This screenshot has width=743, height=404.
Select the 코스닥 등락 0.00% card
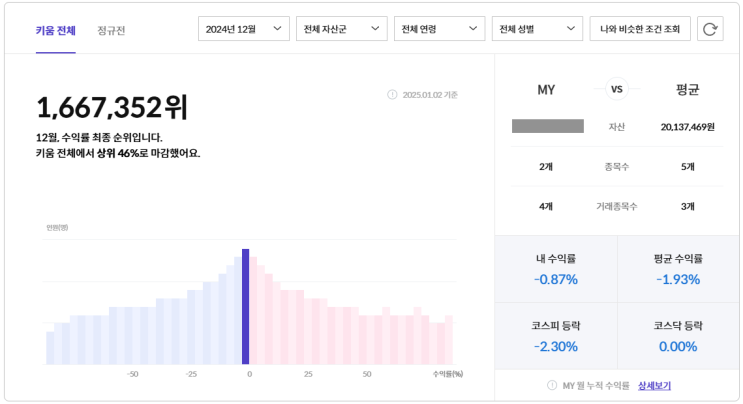coord(679,336)
